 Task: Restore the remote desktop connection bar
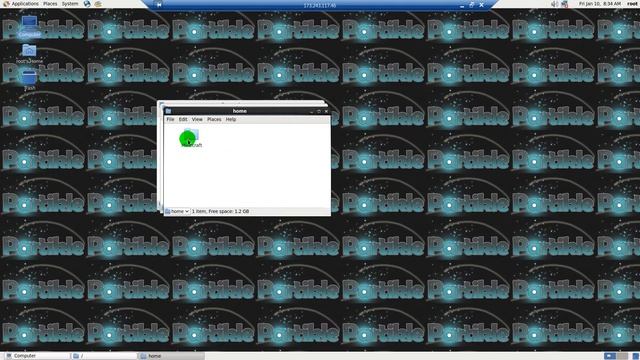tap(471, 5)
